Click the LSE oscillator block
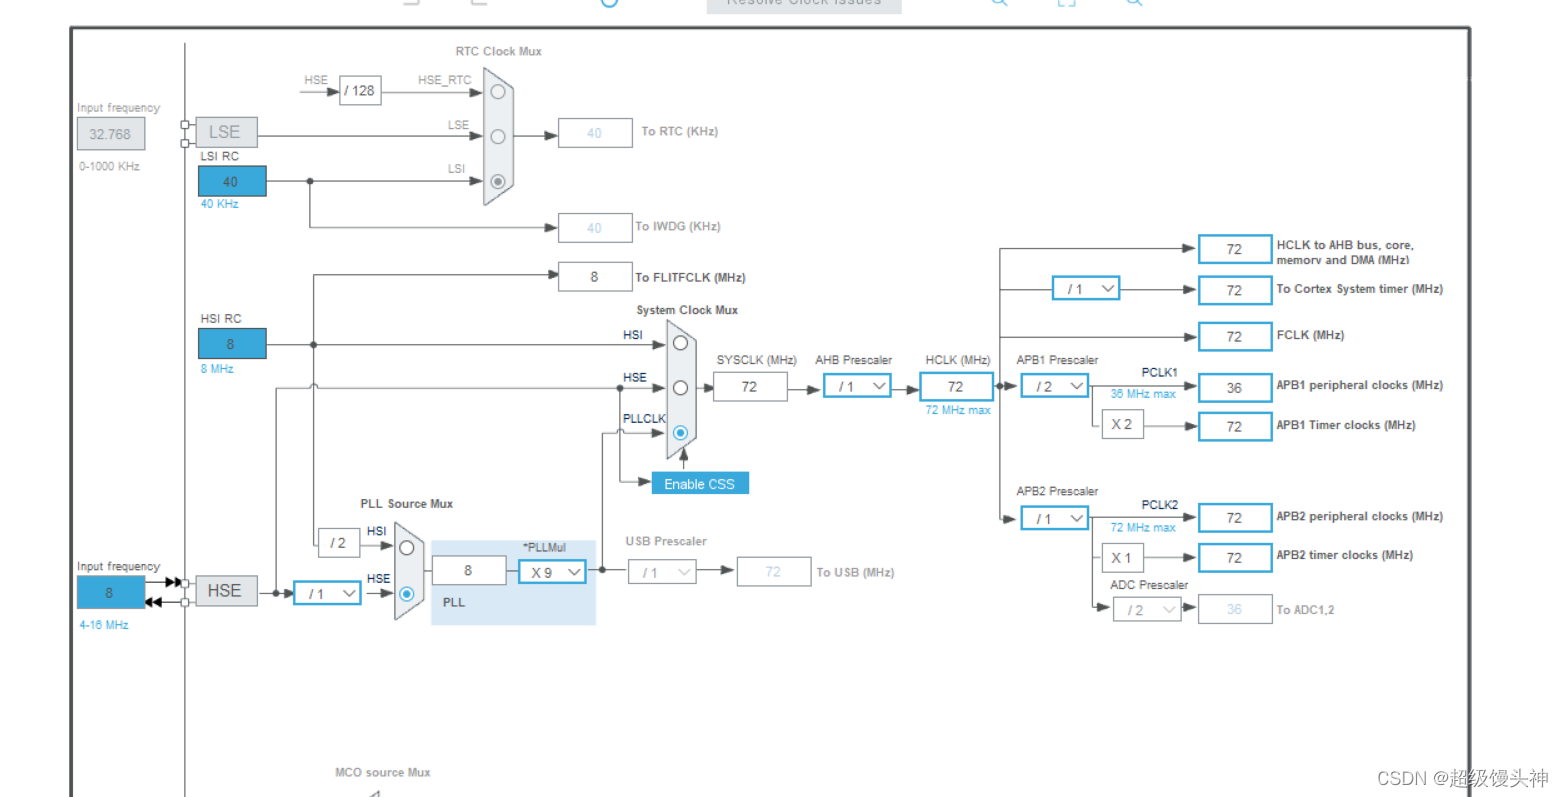This screenshot has height=797, width=1563. (226, 132)
